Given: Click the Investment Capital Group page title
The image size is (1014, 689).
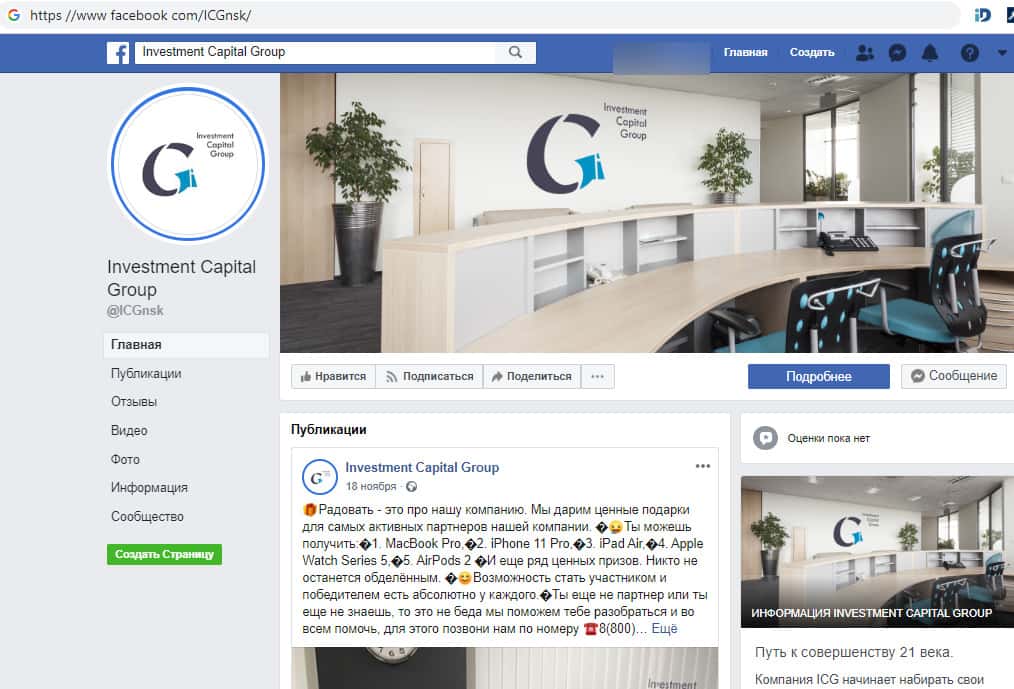Looking at the screenshot, I should 182,278.
